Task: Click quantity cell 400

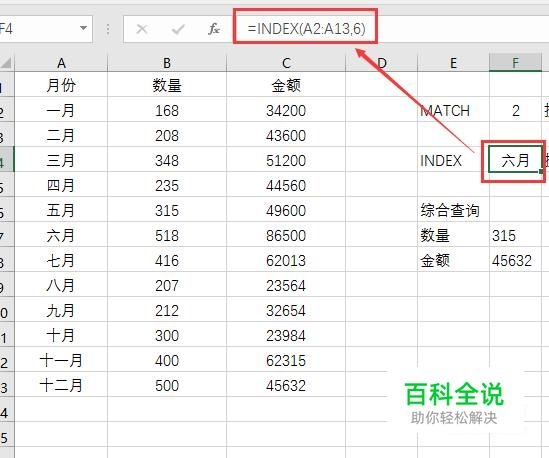Action: [167, 360]
